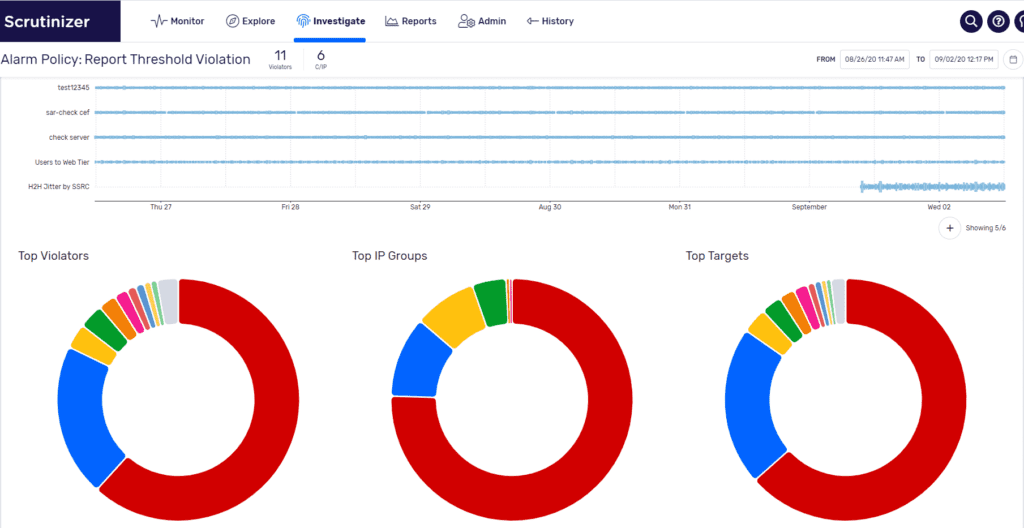
Task: Click the Top IP Groups heading
Action: pos(390,256)
